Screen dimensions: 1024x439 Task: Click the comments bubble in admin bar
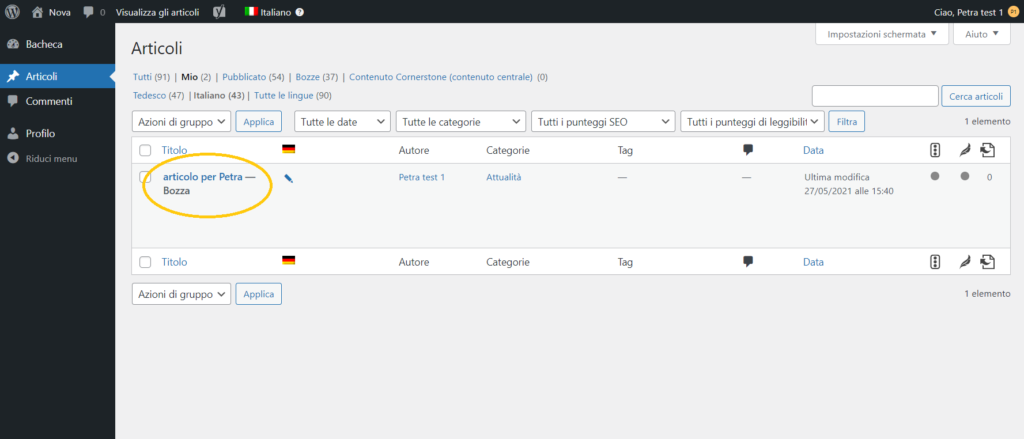89,12
